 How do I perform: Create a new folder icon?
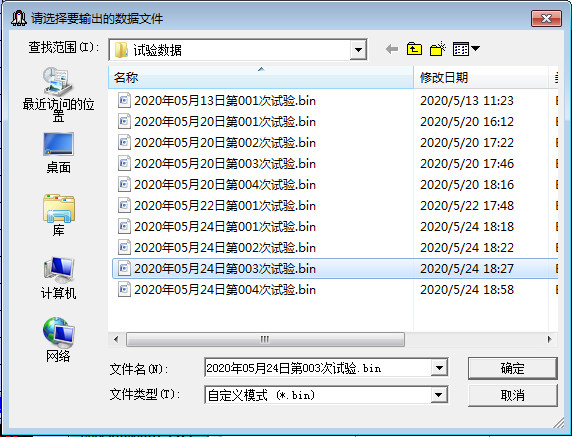pos(437,49)
